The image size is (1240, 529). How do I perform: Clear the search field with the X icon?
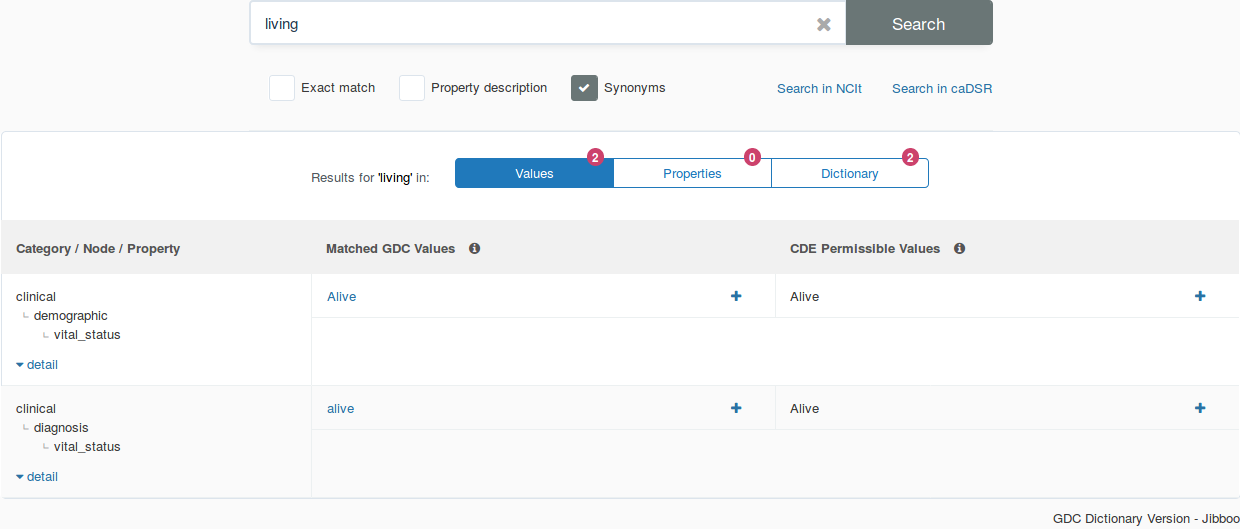coord(823,24)
